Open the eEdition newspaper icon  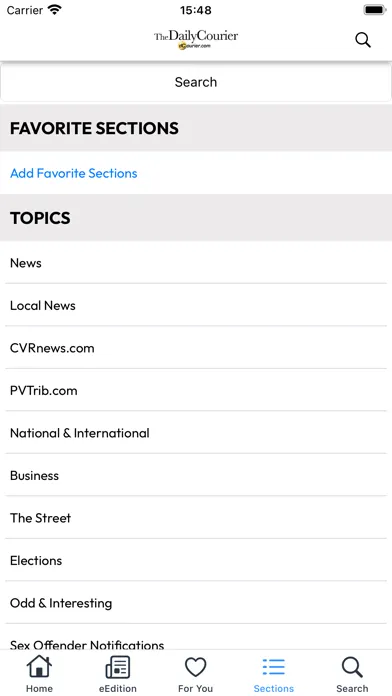tap(118, 667)
